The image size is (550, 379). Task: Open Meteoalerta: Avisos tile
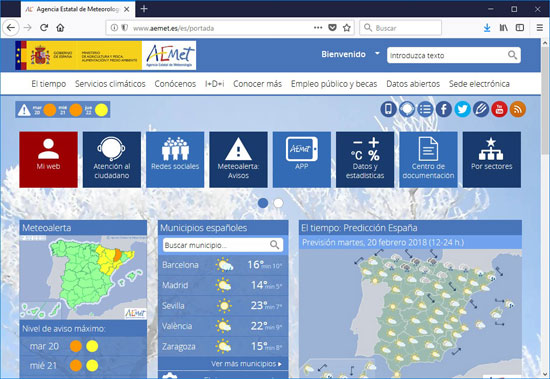(238, 160)
